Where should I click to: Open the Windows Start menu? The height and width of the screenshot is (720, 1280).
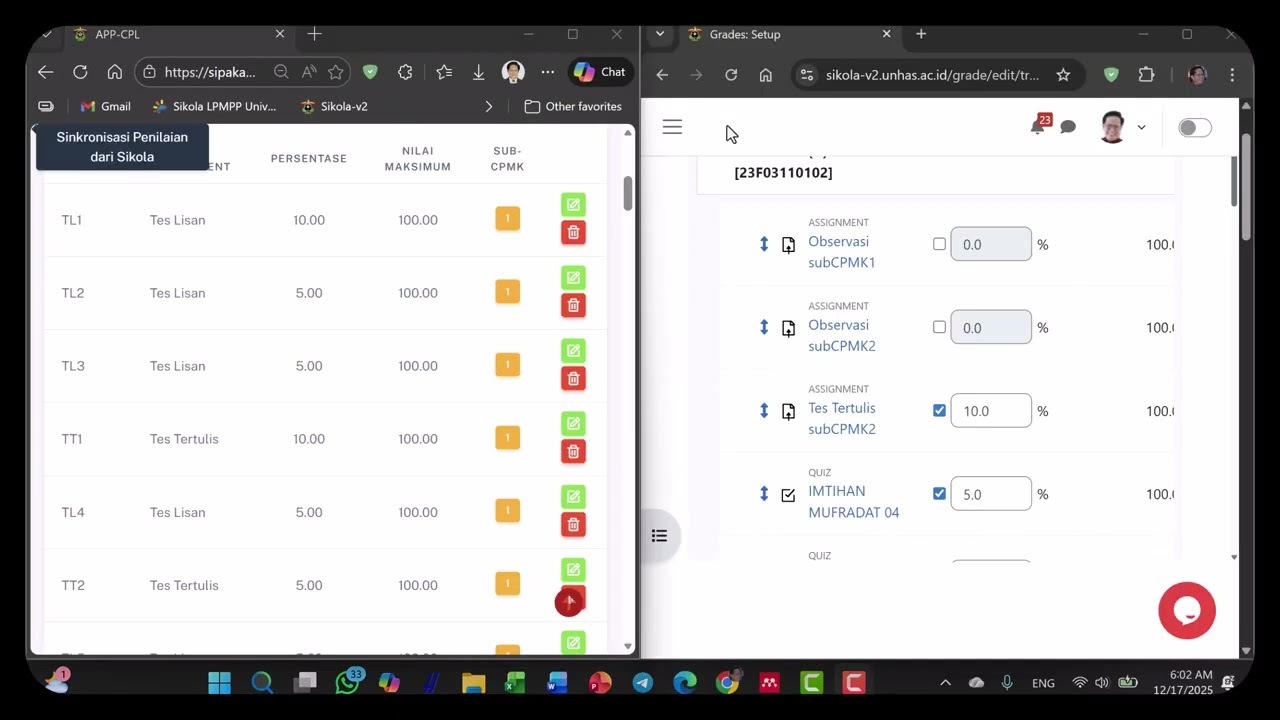click(x=219, y=683)
